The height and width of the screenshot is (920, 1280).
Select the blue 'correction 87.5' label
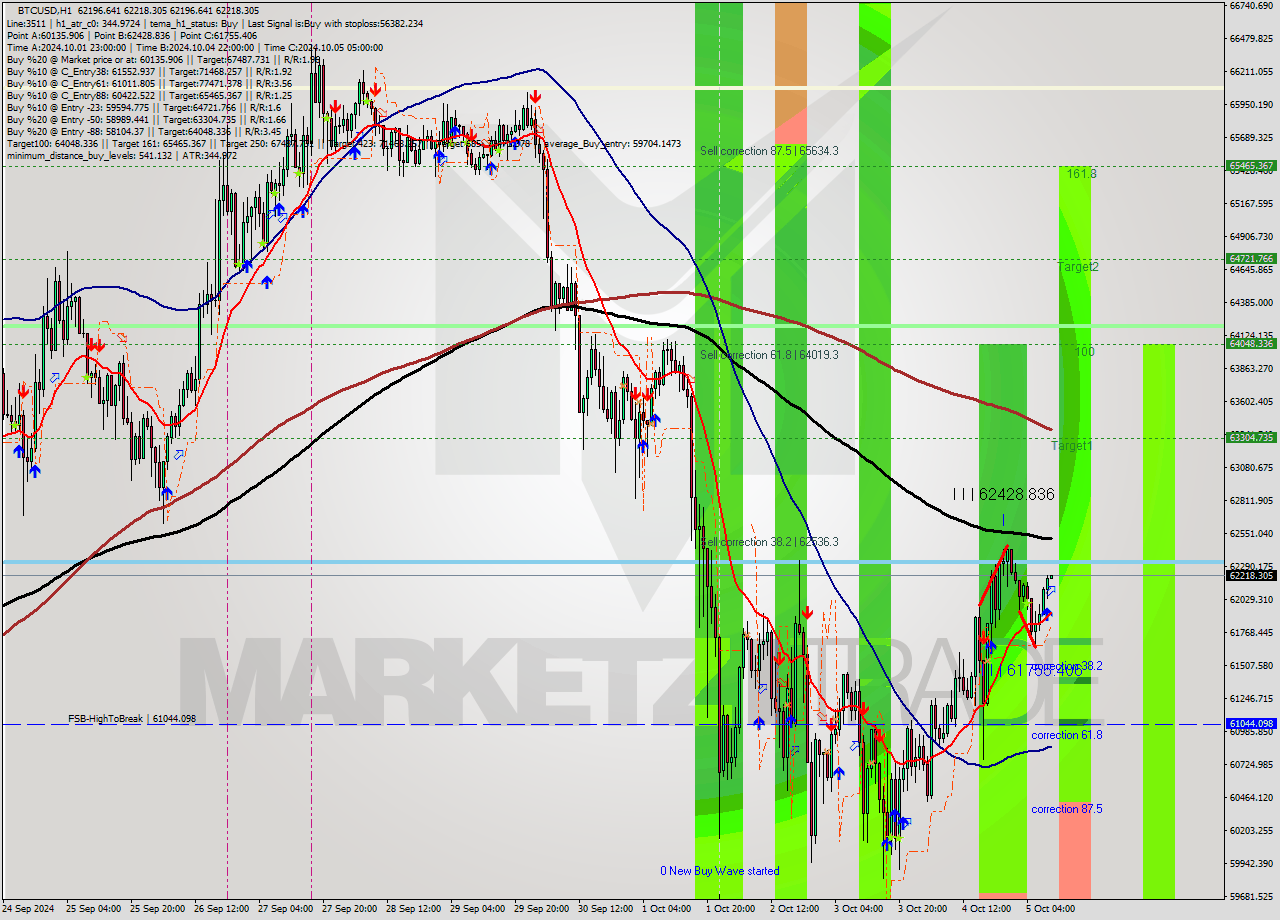pyautogui.click(x=1067, y=809)
